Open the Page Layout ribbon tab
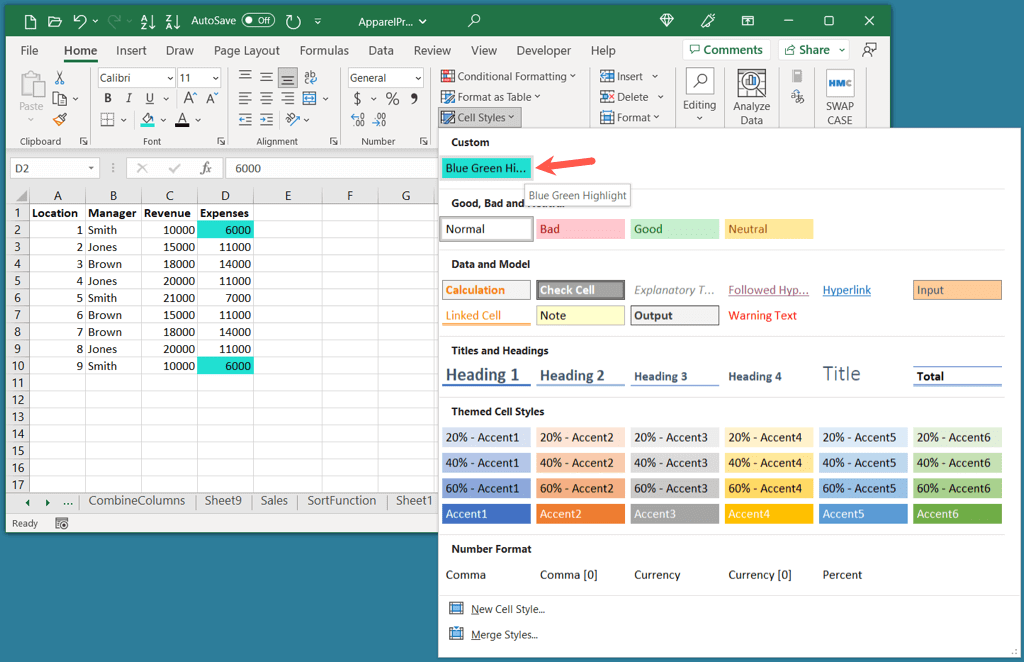The image size is (1024, 662). (246, 51)
